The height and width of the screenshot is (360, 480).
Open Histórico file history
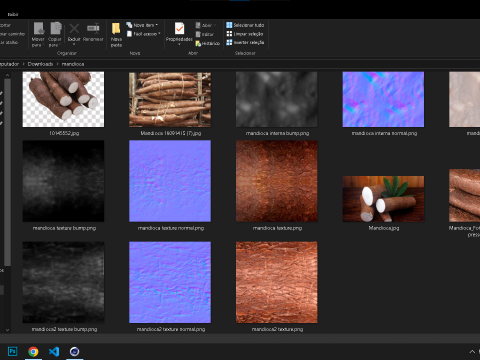[x=208, y=43]
